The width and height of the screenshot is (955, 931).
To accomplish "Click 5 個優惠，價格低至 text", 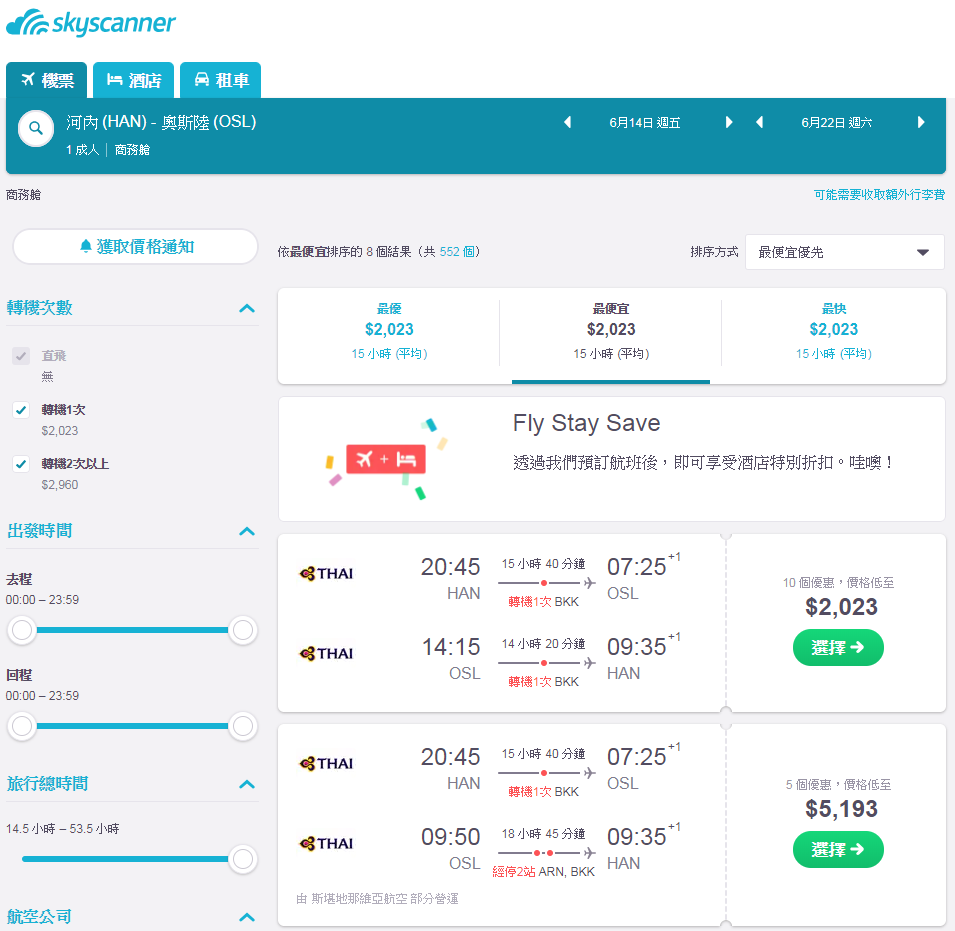I will [839, 784].
